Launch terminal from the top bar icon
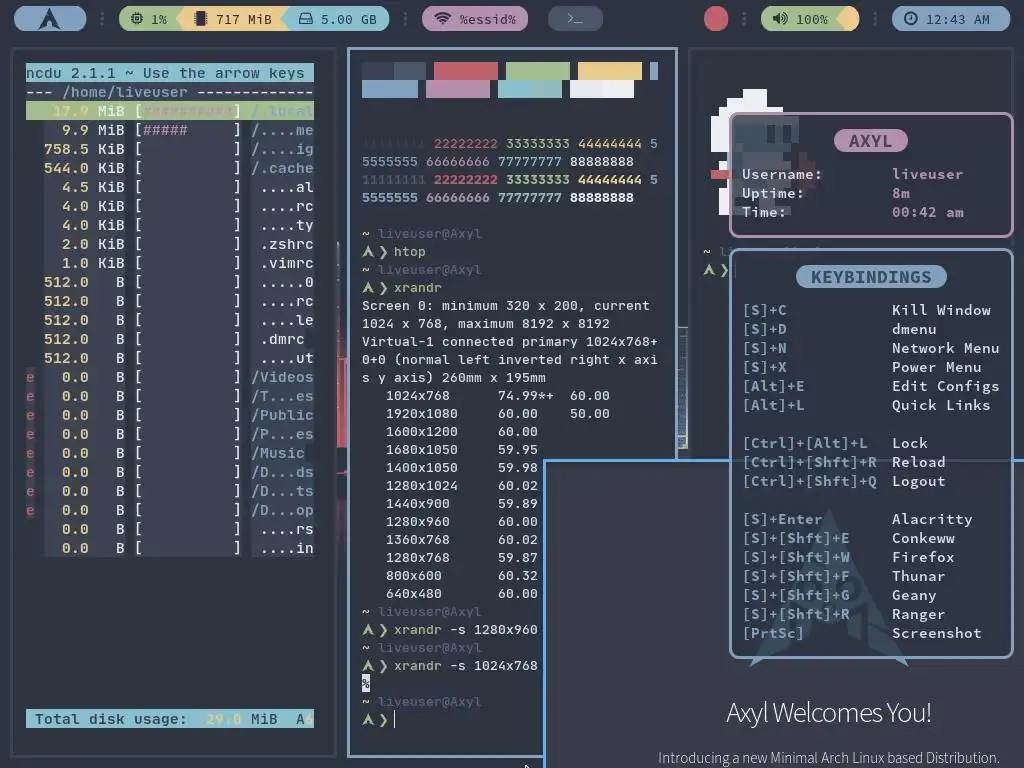 point(575,19)
